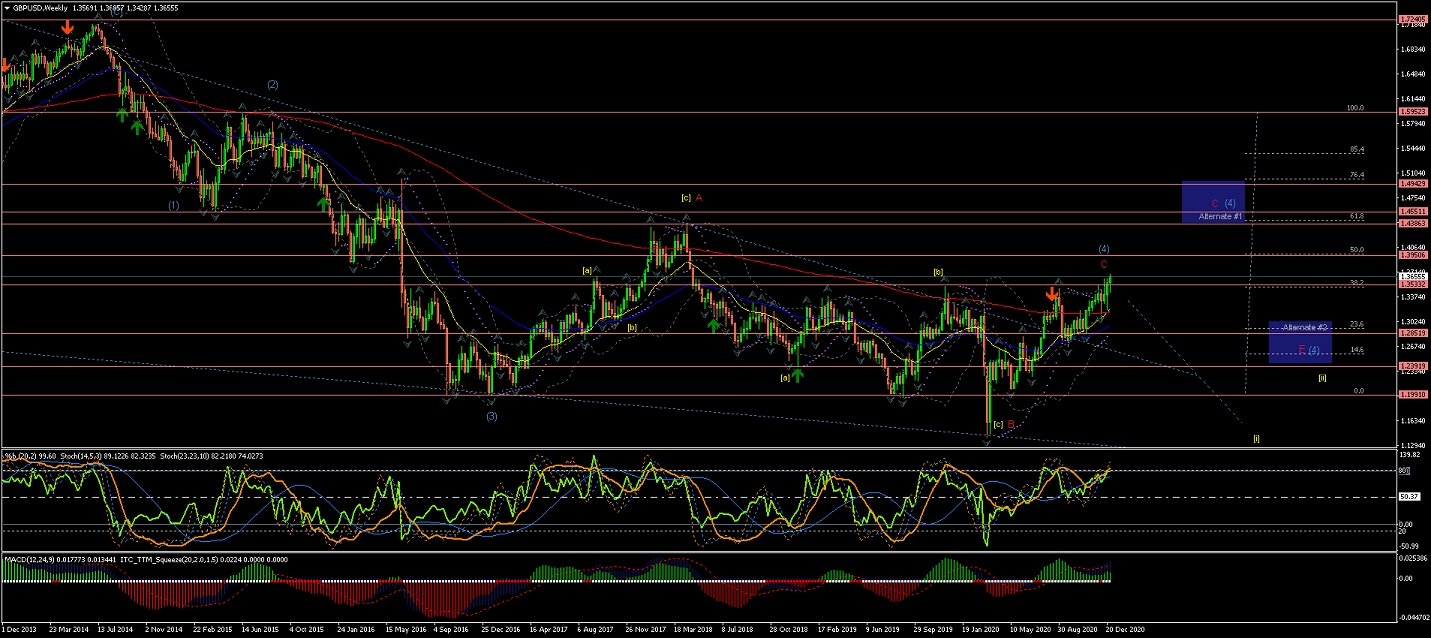Select the Alternate #1 blue target box
Screen dimensions: 1431x638
(x=1213, y=202)
